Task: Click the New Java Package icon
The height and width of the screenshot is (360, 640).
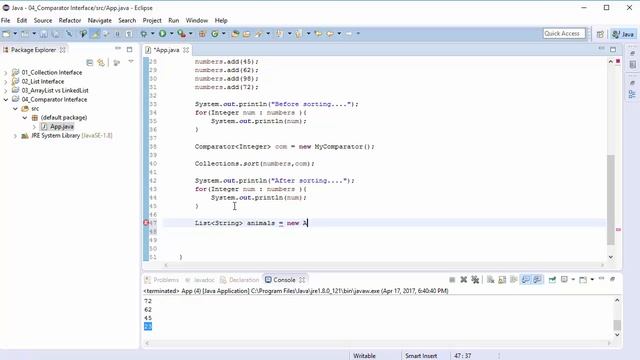Action: pos(202,34)
